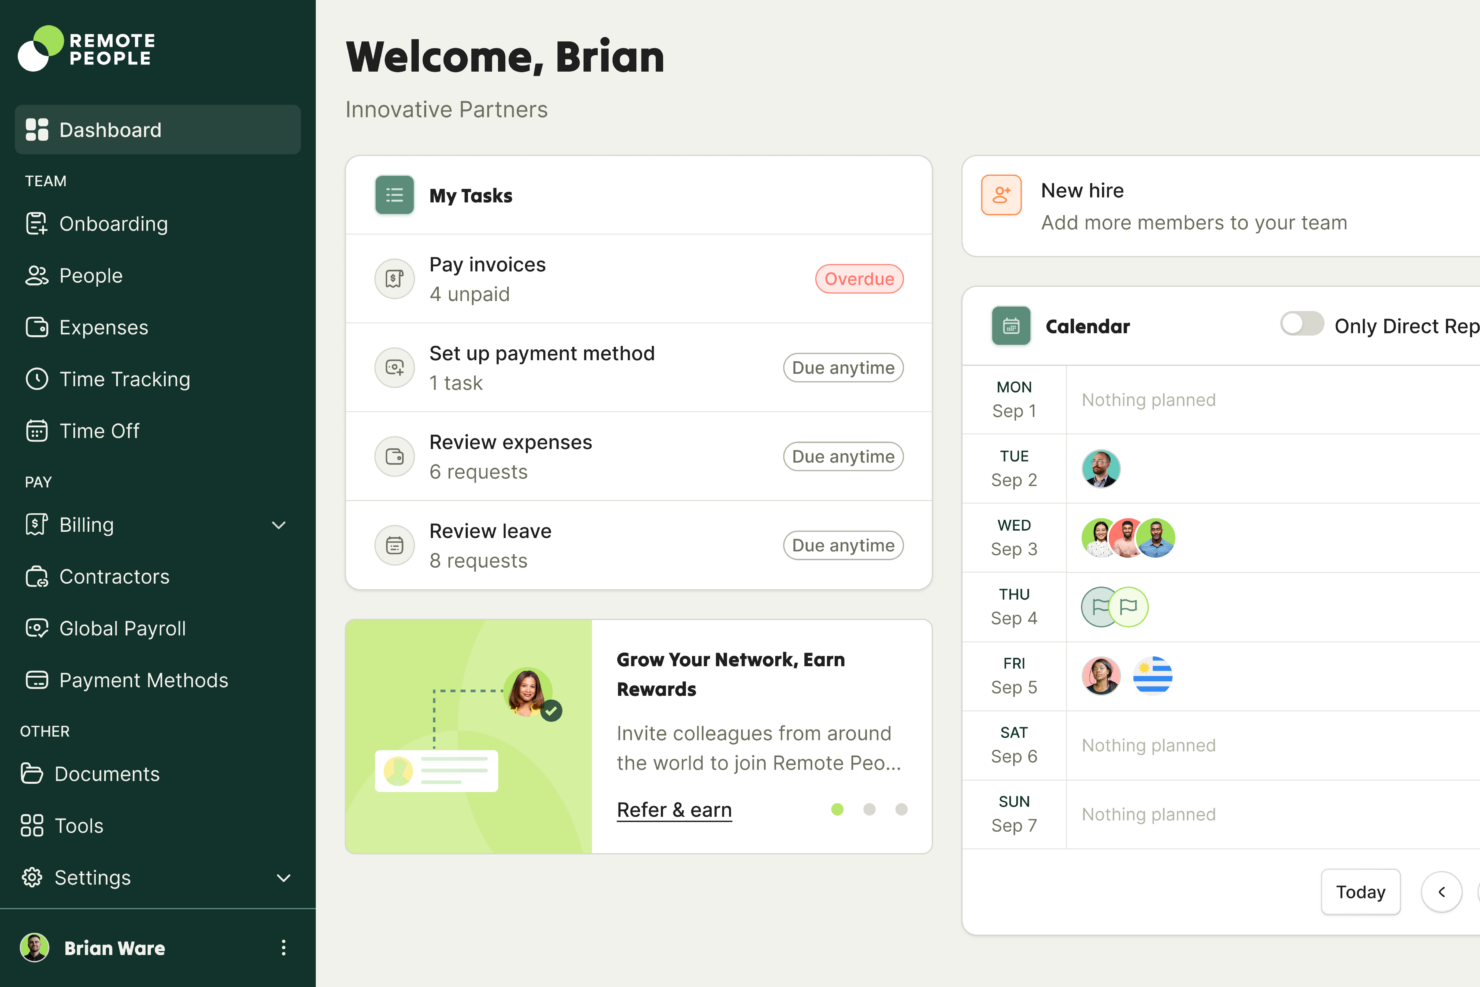
Task: Follow the Refer & earn link
Action: point(674,810)
